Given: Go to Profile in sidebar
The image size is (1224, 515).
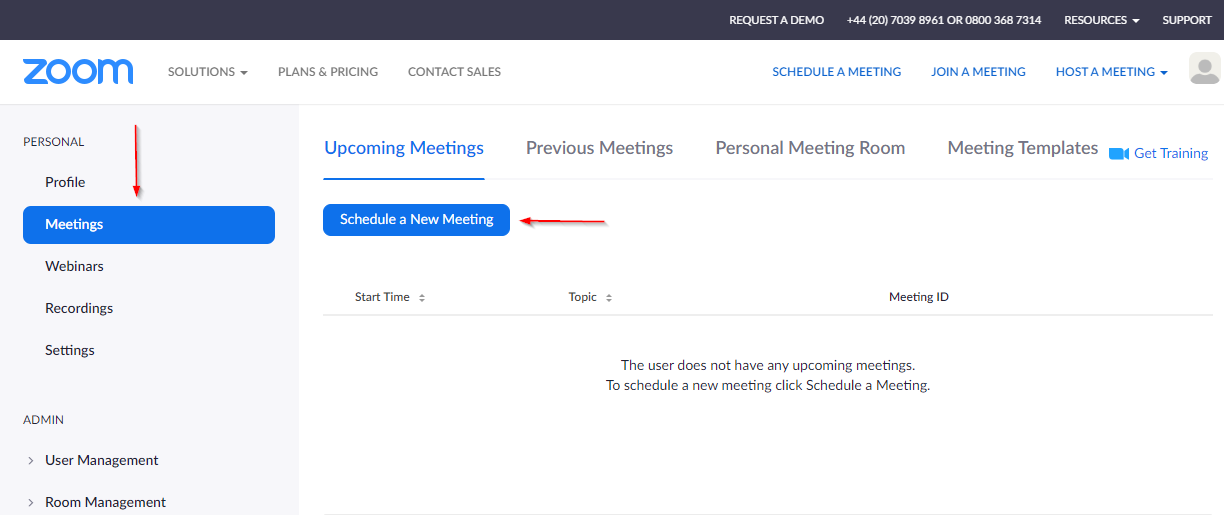Looking at the screenshot, I should pos(65,182).
